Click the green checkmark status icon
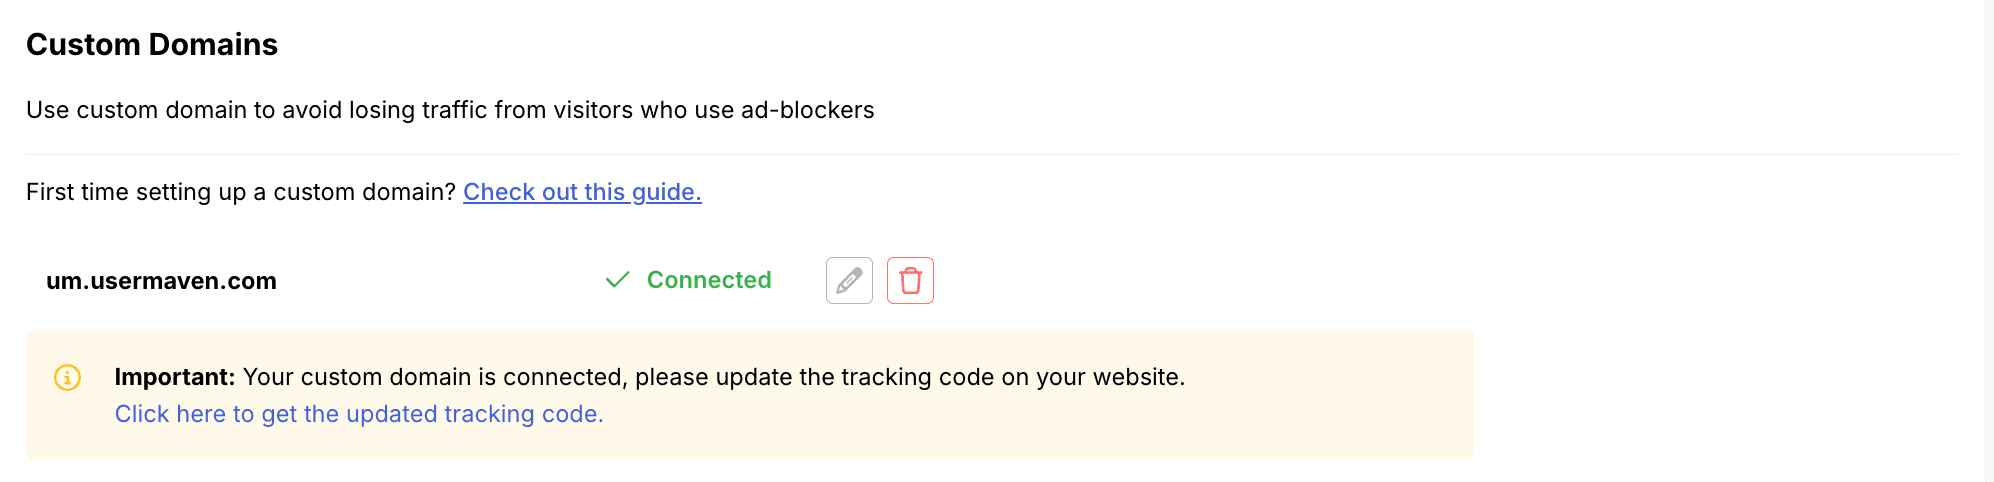 pos(617,280)
